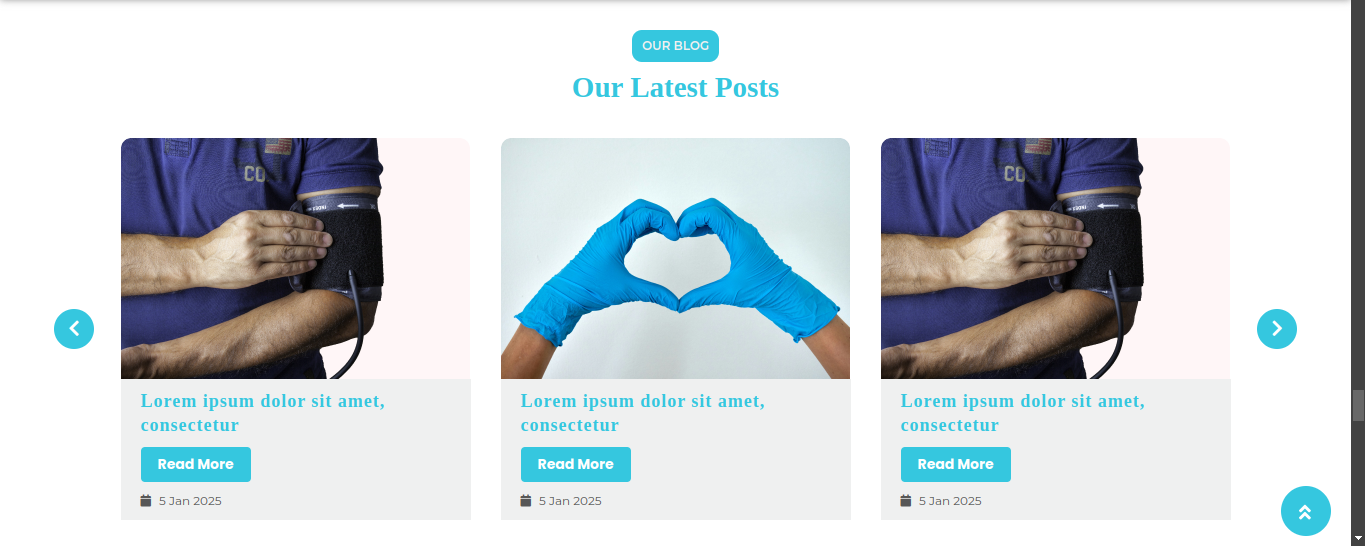Click calendar icon on third blog card
This screenshot has width=1365, height=546.
(x=906, y=501)
